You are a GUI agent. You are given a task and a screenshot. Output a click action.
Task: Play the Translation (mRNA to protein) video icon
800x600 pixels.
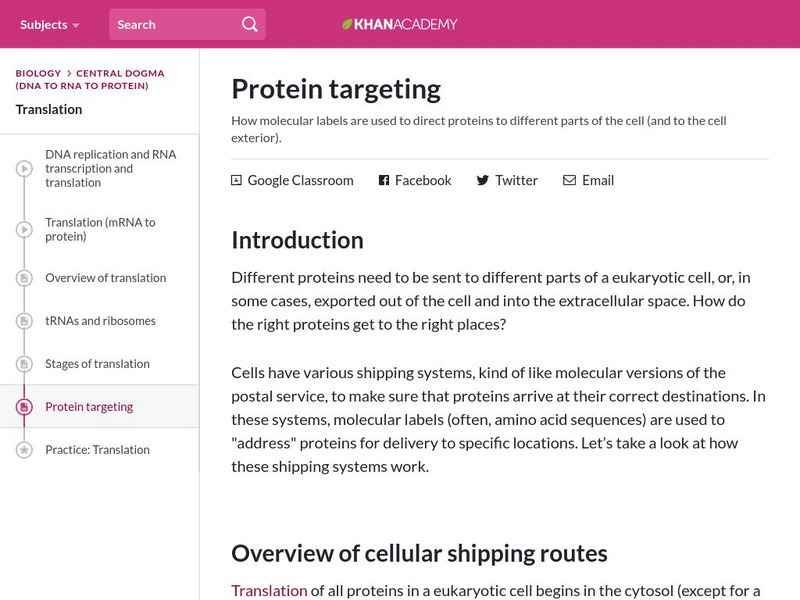point(22,229)
